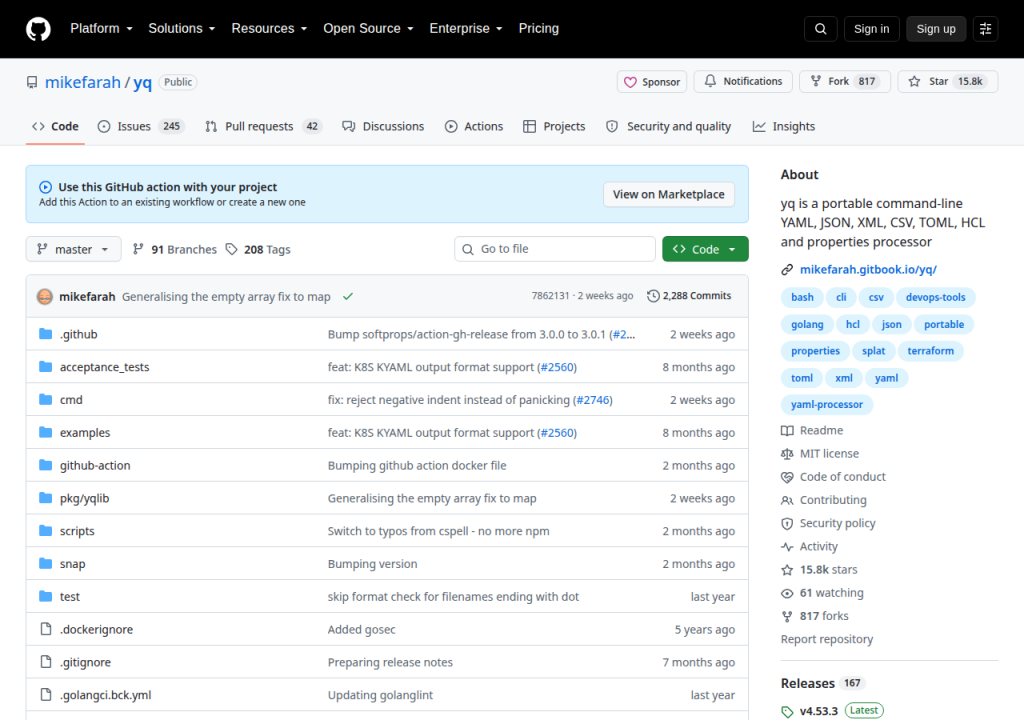This screenshot has width=1024, height=720.
Task: Open the Activity sidebar link
Action: [x=809, y=546]
